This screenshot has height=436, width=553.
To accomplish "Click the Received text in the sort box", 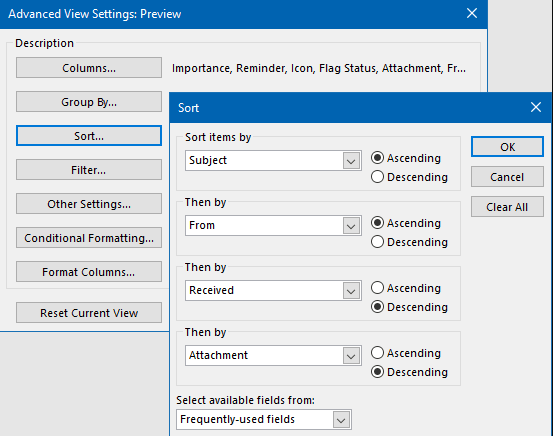I will coord(211,290).
